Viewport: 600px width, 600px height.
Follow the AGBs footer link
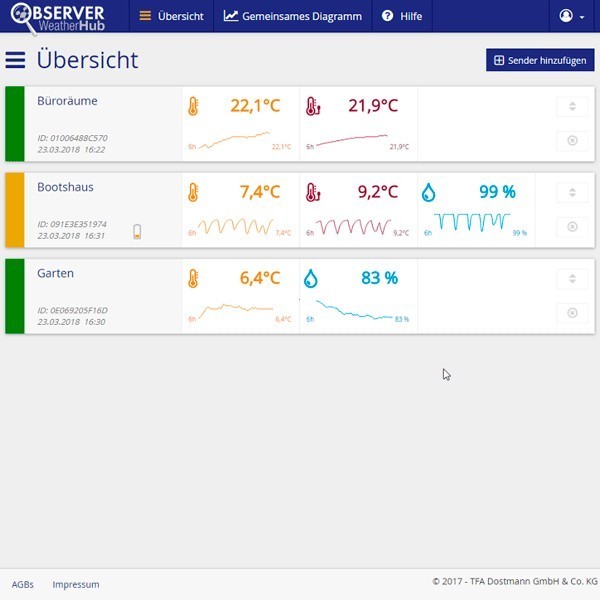pos(22,584)
